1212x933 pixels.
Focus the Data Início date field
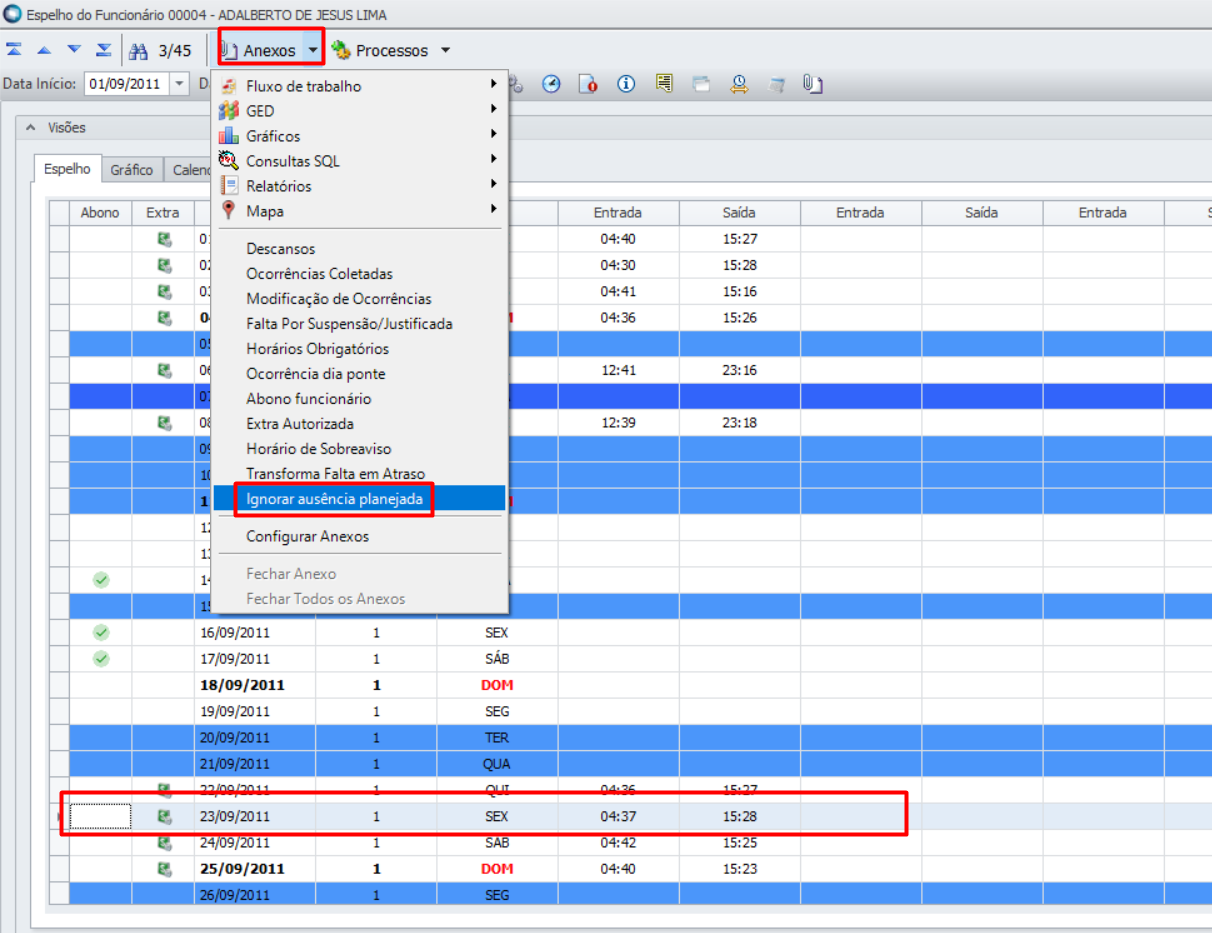[x=128, y=84]
